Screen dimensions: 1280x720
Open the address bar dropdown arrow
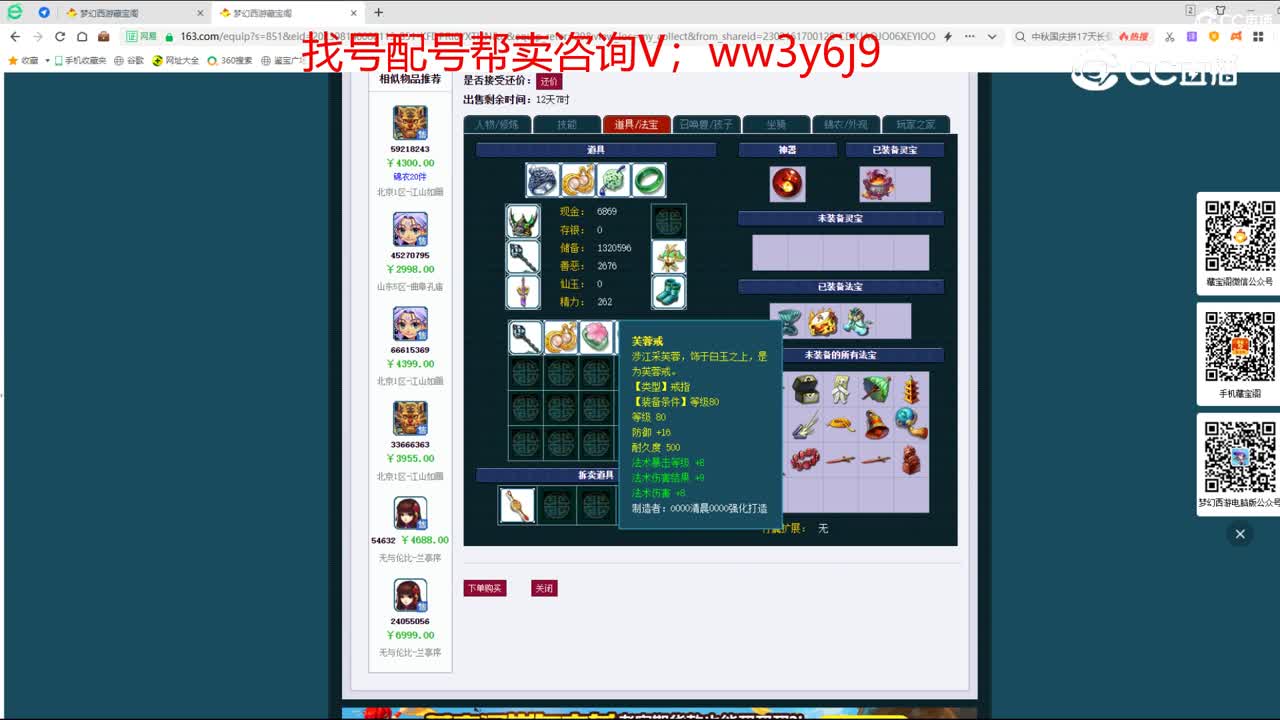tap(993, 35)
